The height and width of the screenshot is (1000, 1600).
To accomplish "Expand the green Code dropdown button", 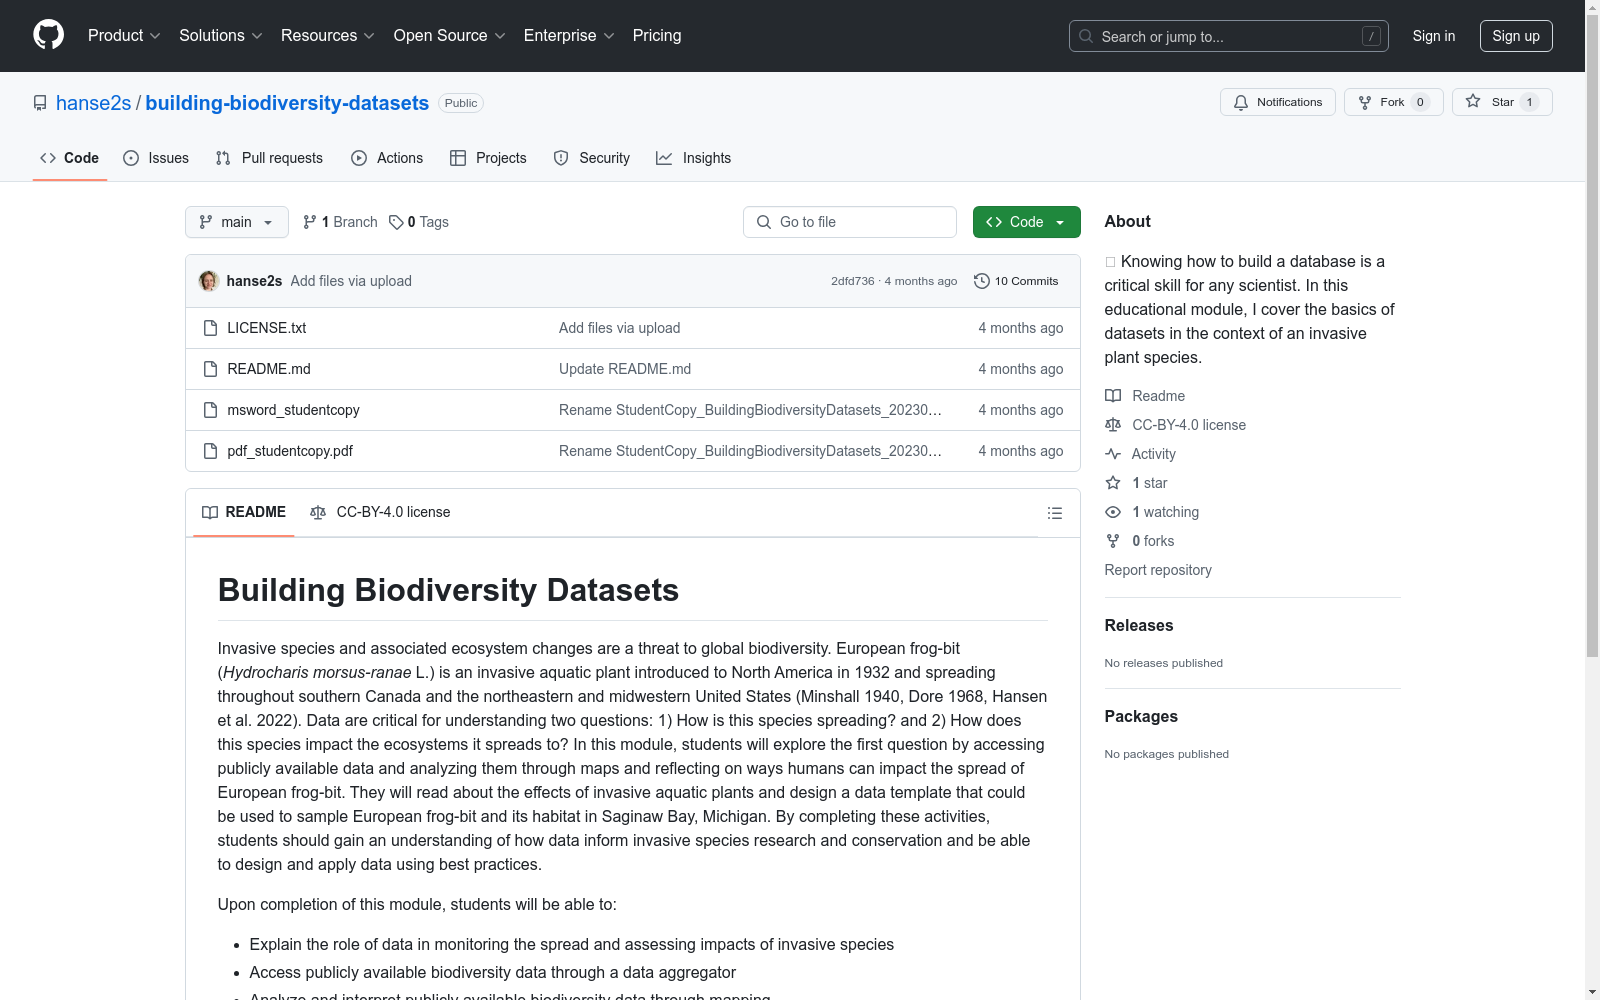I will tap(1026, 222).
